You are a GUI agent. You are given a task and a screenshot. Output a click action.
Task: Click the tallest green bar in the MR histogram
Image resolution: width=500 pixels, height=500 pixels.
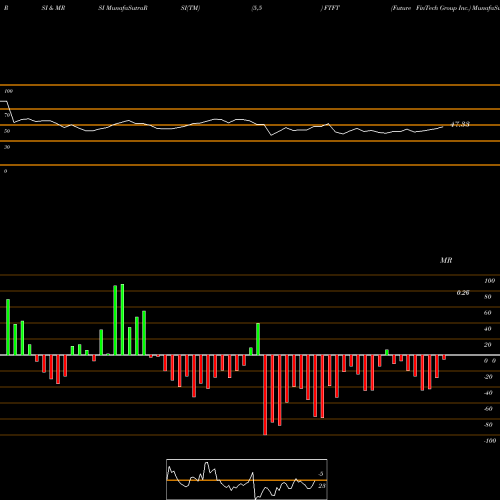tap(122, 319)
